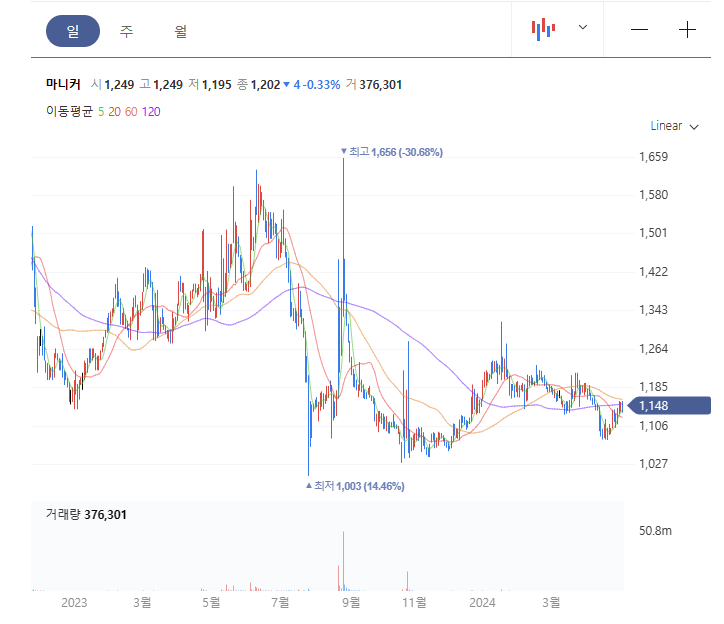Click the 1,106 price axis label
The width and height of the screenshot is (724, 624).
pyautogui.click(x=653, y=426)
